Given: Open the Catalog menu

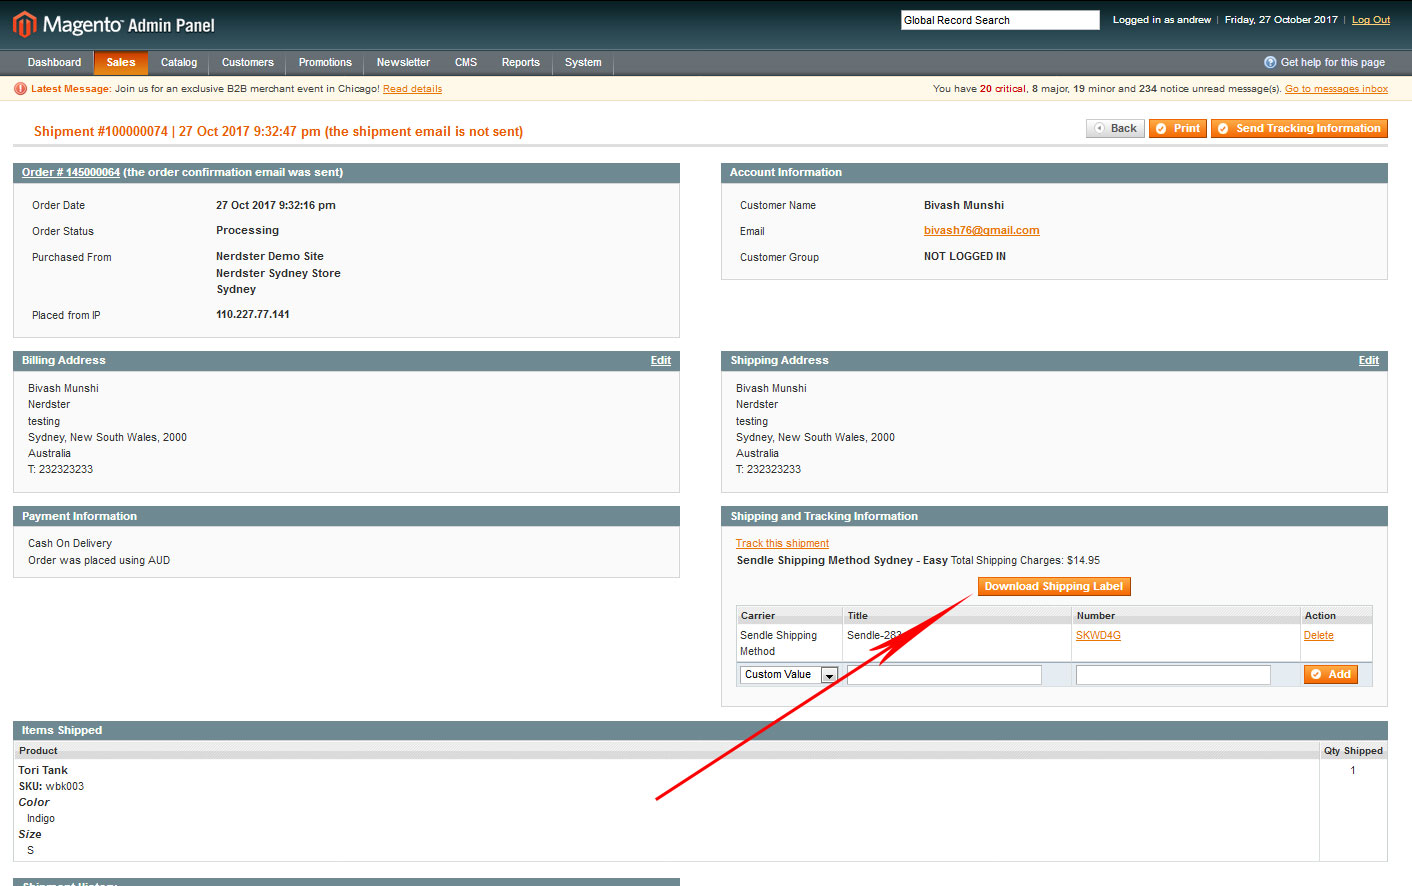Looking at the screenshot, I should pos(179,62).
